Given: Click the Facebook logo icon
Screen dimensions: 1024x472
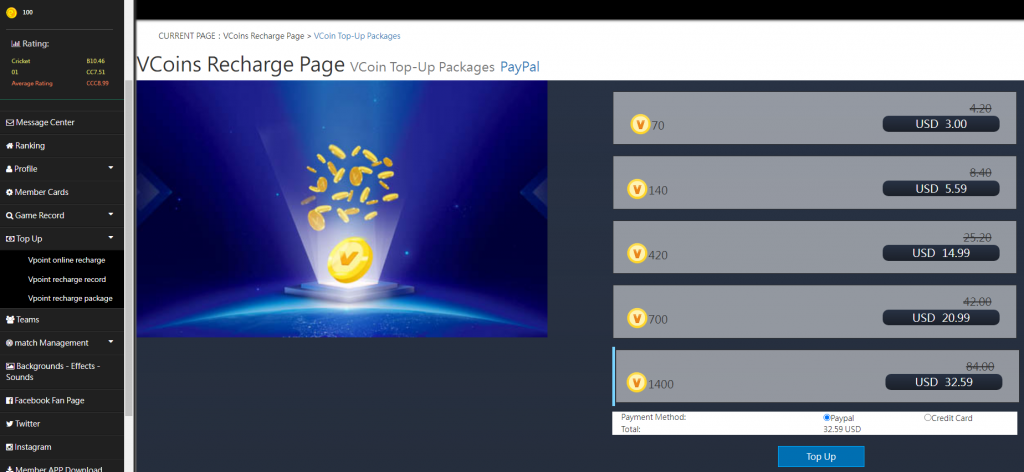Looking at the screenshot, I should (x=9, y=401).
